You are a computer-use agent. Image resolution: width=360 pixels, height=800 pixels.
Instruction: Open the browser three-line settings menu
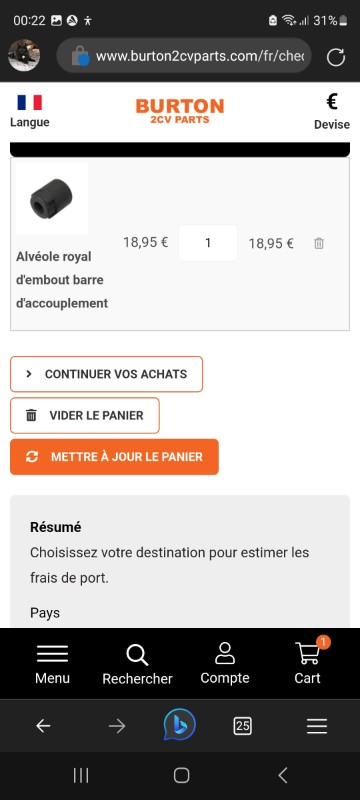317,726
